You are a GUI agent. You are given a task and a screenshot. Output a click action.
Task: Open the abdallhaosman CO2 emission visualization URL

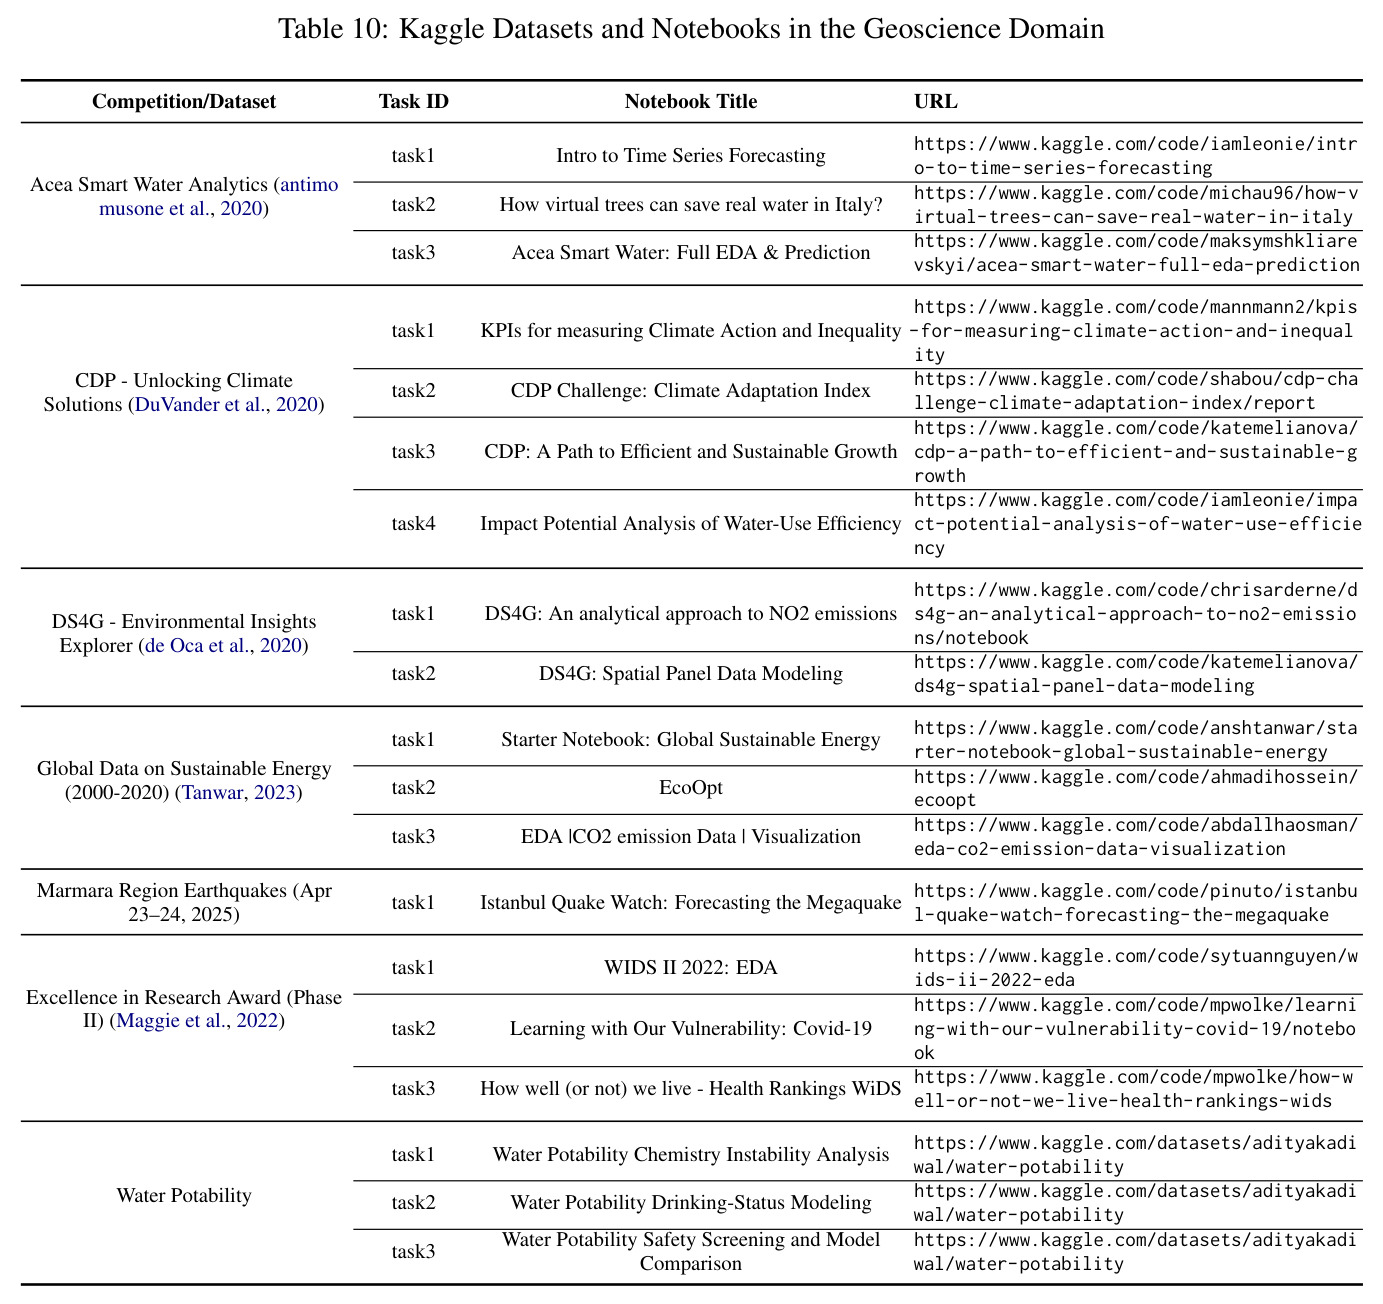pos(1136,836)
